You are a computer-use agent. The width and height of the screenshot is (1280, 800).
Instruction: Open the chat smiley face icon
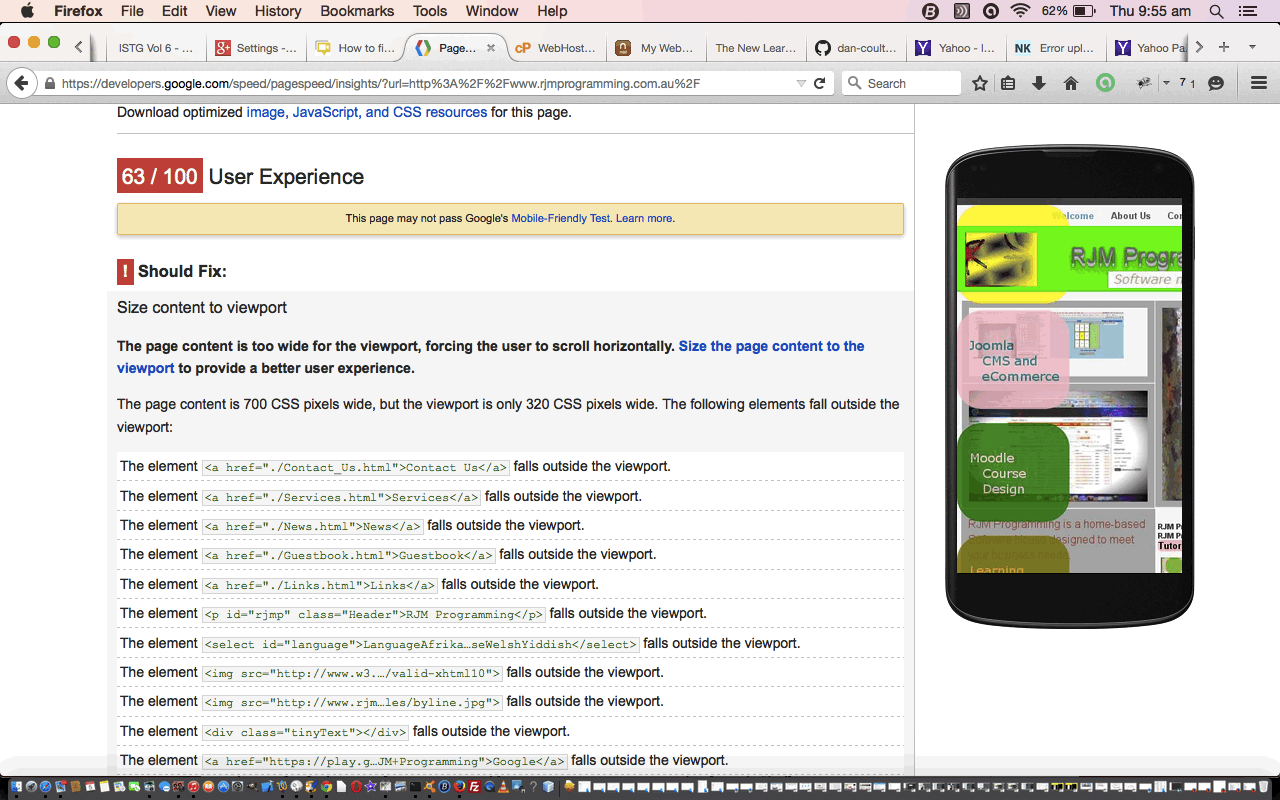tap(1216, 84)
